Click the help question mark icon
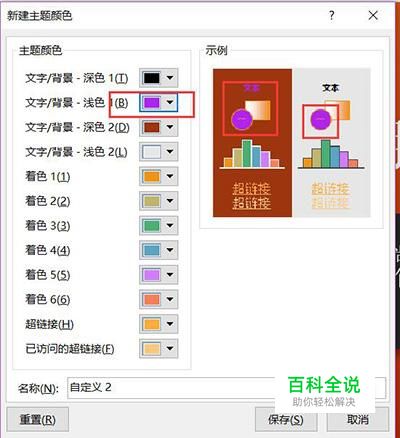Viewport: 400px width, 438px height. pos(331,15)
